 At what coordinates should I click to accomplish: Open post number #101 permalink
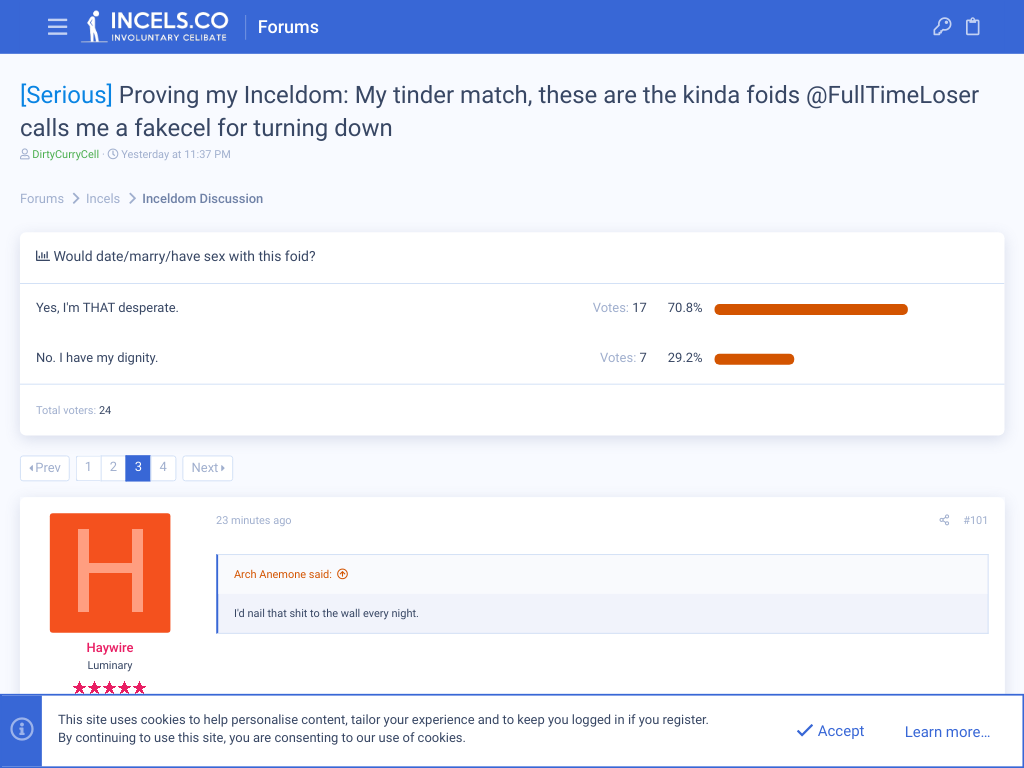pyautogui.click(x=975, y=520)
